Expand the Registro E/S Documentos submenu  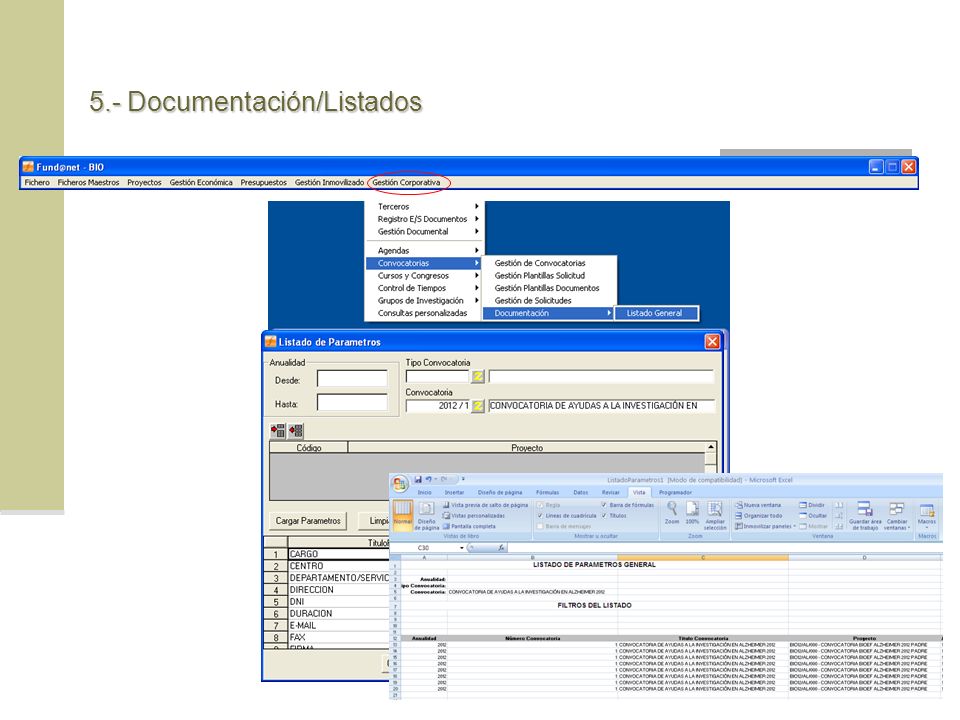[425, 219]
